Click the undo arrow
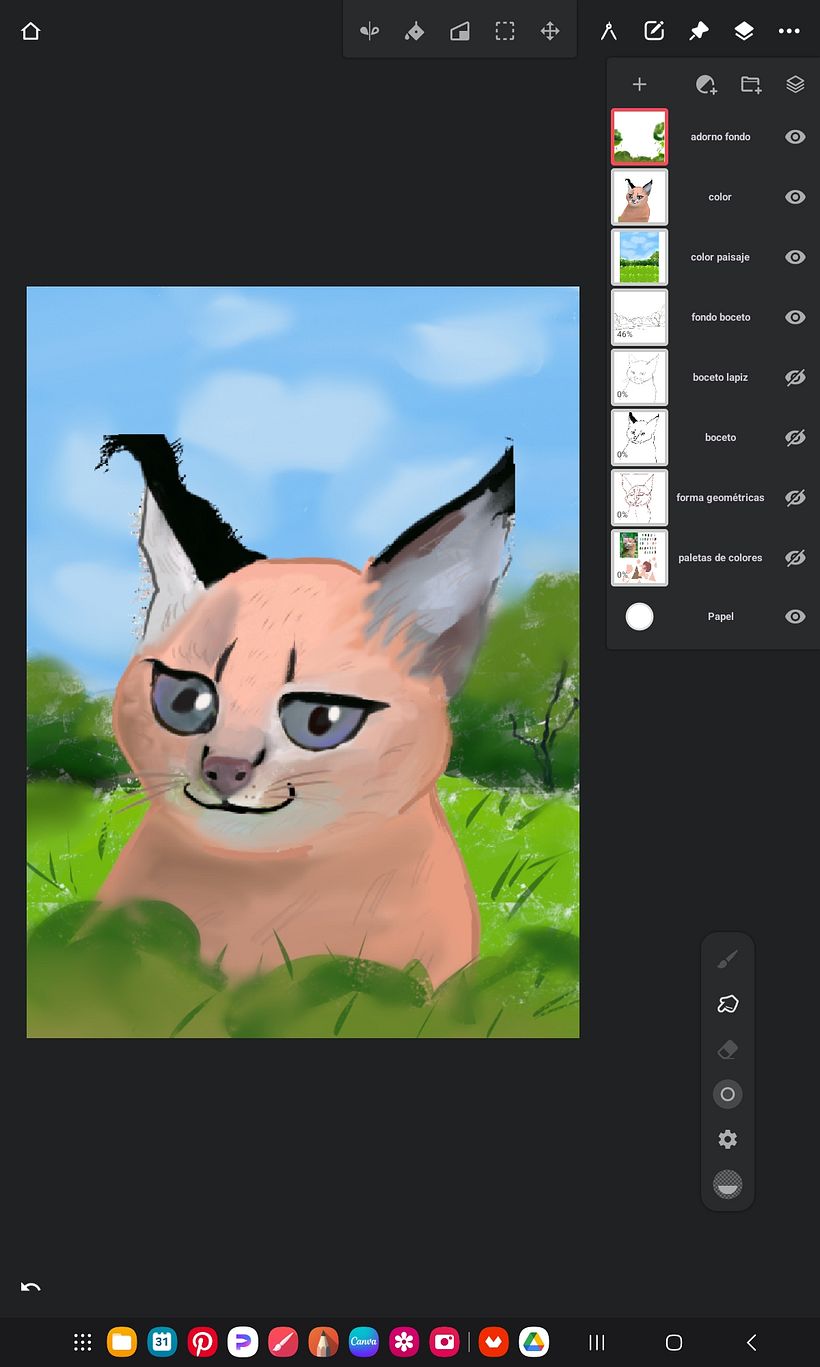Image resolution: width=820 pixels, height=1367 pixels. click(x=30, y=1286)
